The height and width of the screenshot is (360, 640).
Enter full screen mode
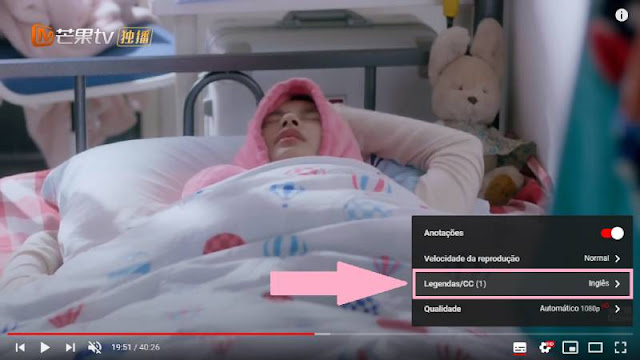point(620,347)
